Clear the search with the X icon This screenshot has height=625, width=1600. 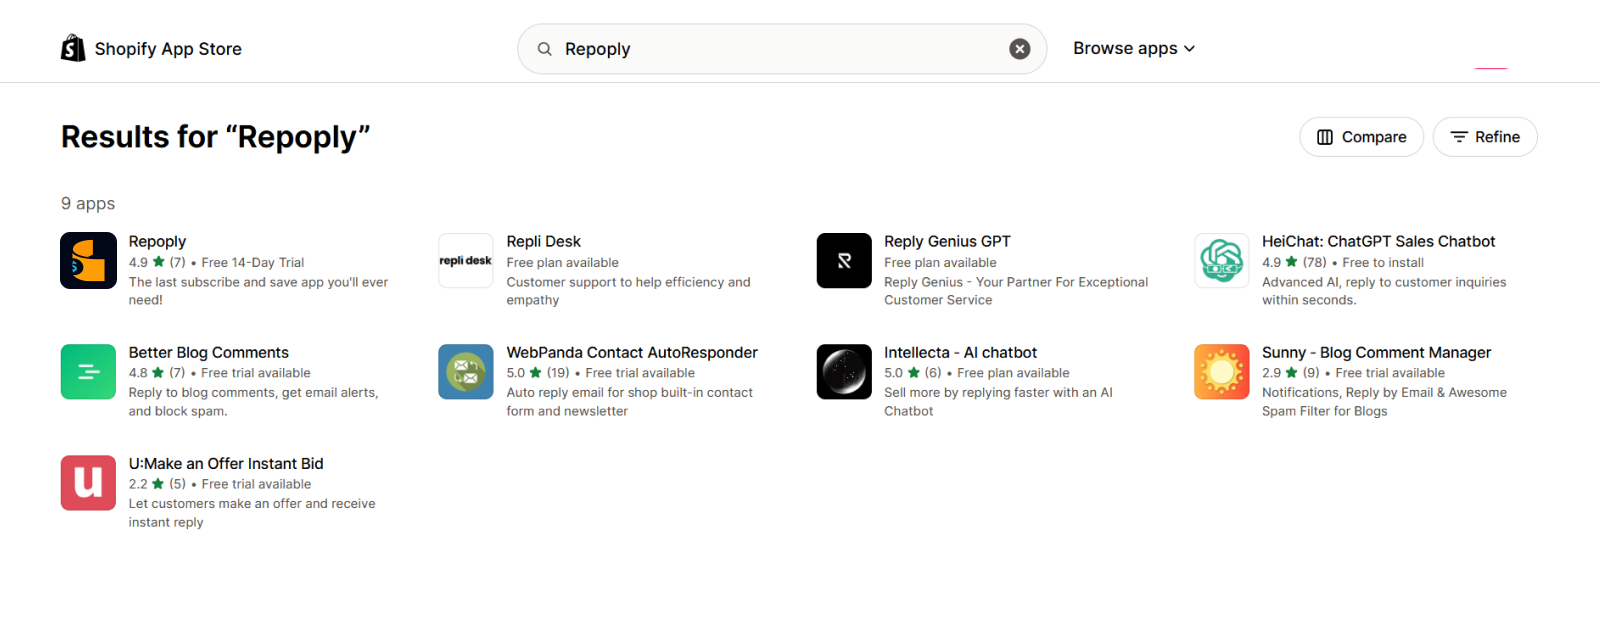click(1019, 49)
